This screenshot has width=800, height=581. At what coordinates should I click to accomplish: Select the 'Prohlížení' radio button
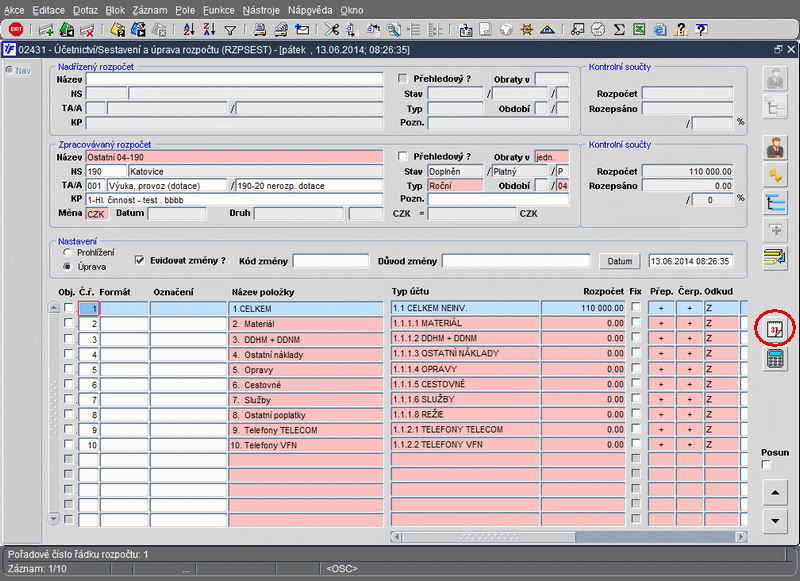point(67,253)
